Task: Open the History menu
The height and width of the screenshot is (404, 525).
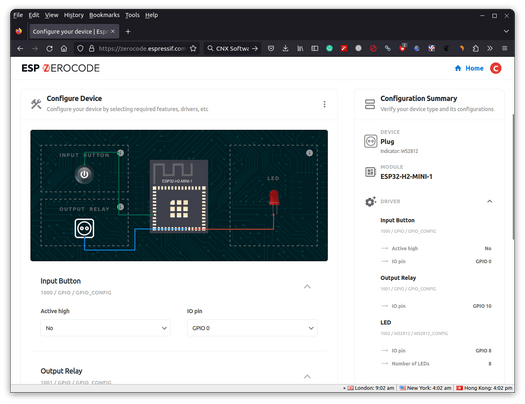Action: click(x=74, y=15)
